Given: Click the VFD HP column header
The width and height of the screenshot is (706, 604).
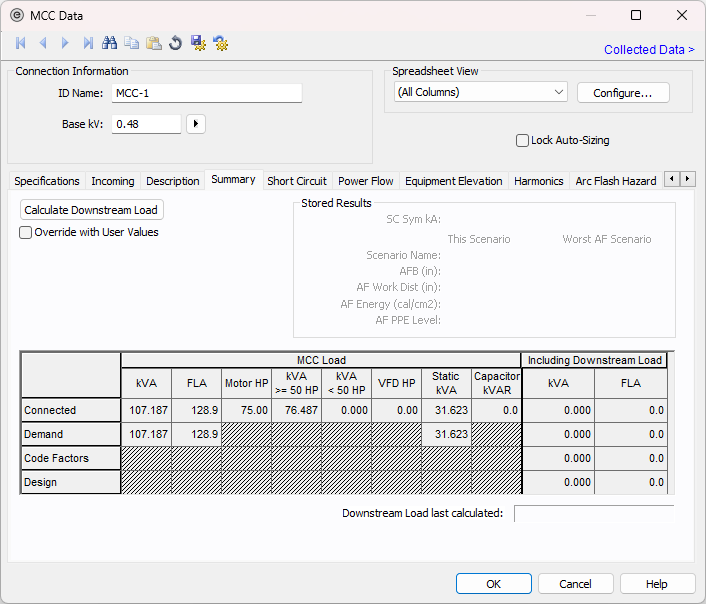Looking at the screenshot, I should coord(396,383).
